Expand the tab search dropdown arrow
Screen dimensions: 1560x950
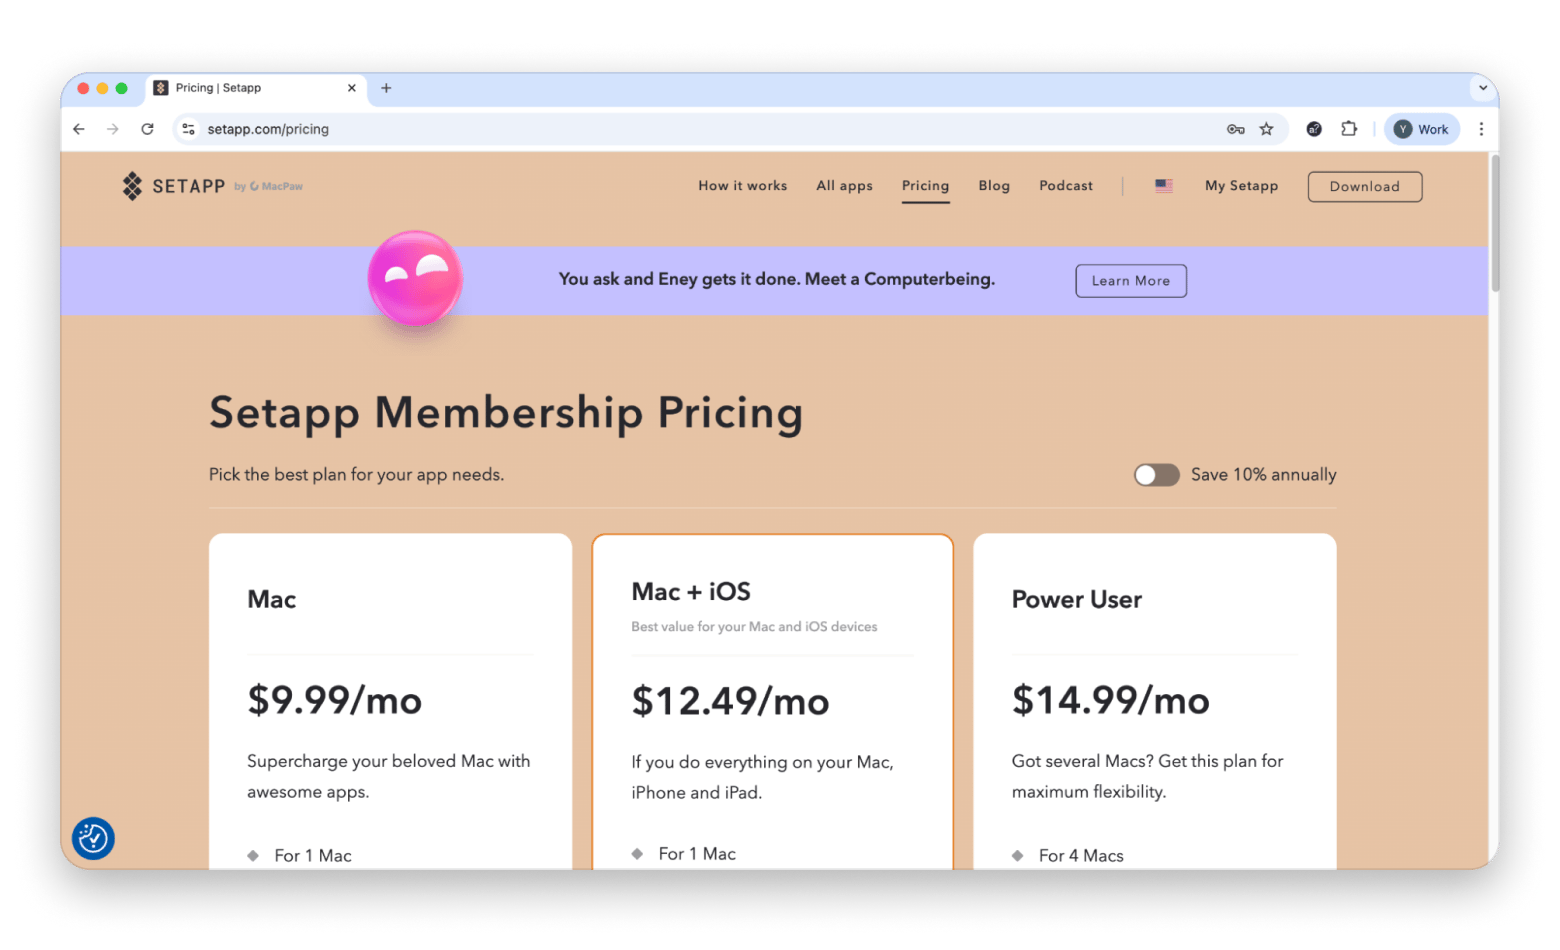pyautogui.click(x=1483, y=88)
